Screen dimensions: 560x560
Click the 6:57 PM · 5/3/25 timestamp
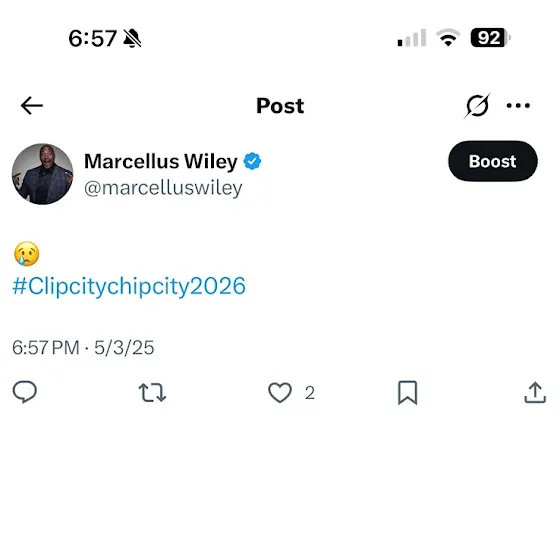coord(83,348)
